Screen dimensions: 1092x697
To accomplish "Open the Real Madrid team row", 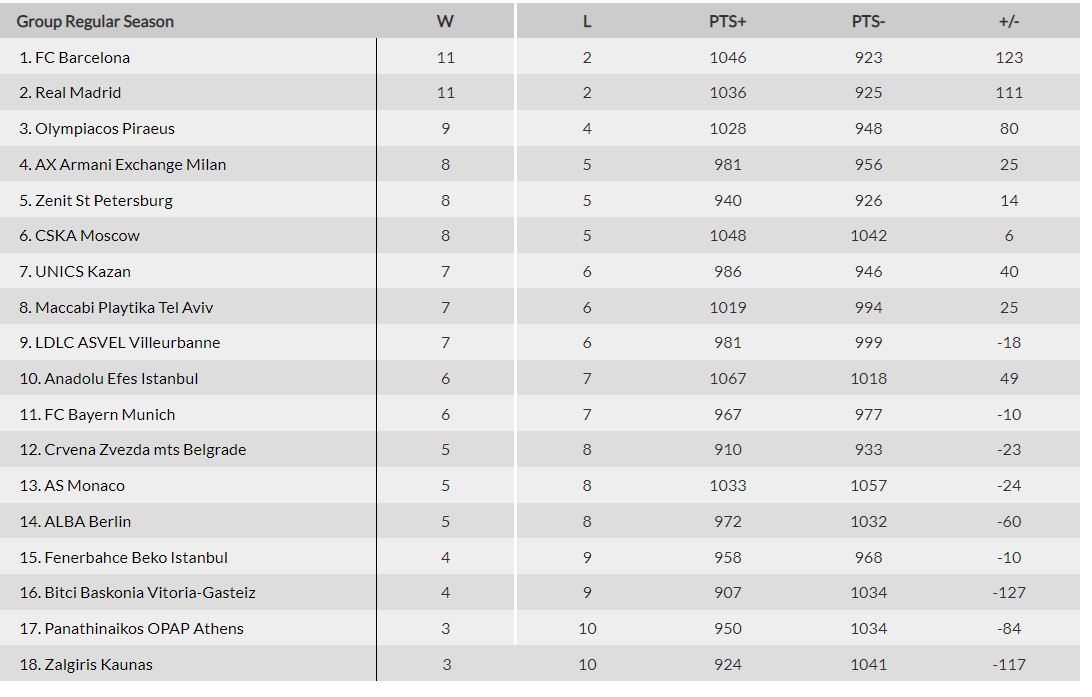I will (78, 93).
